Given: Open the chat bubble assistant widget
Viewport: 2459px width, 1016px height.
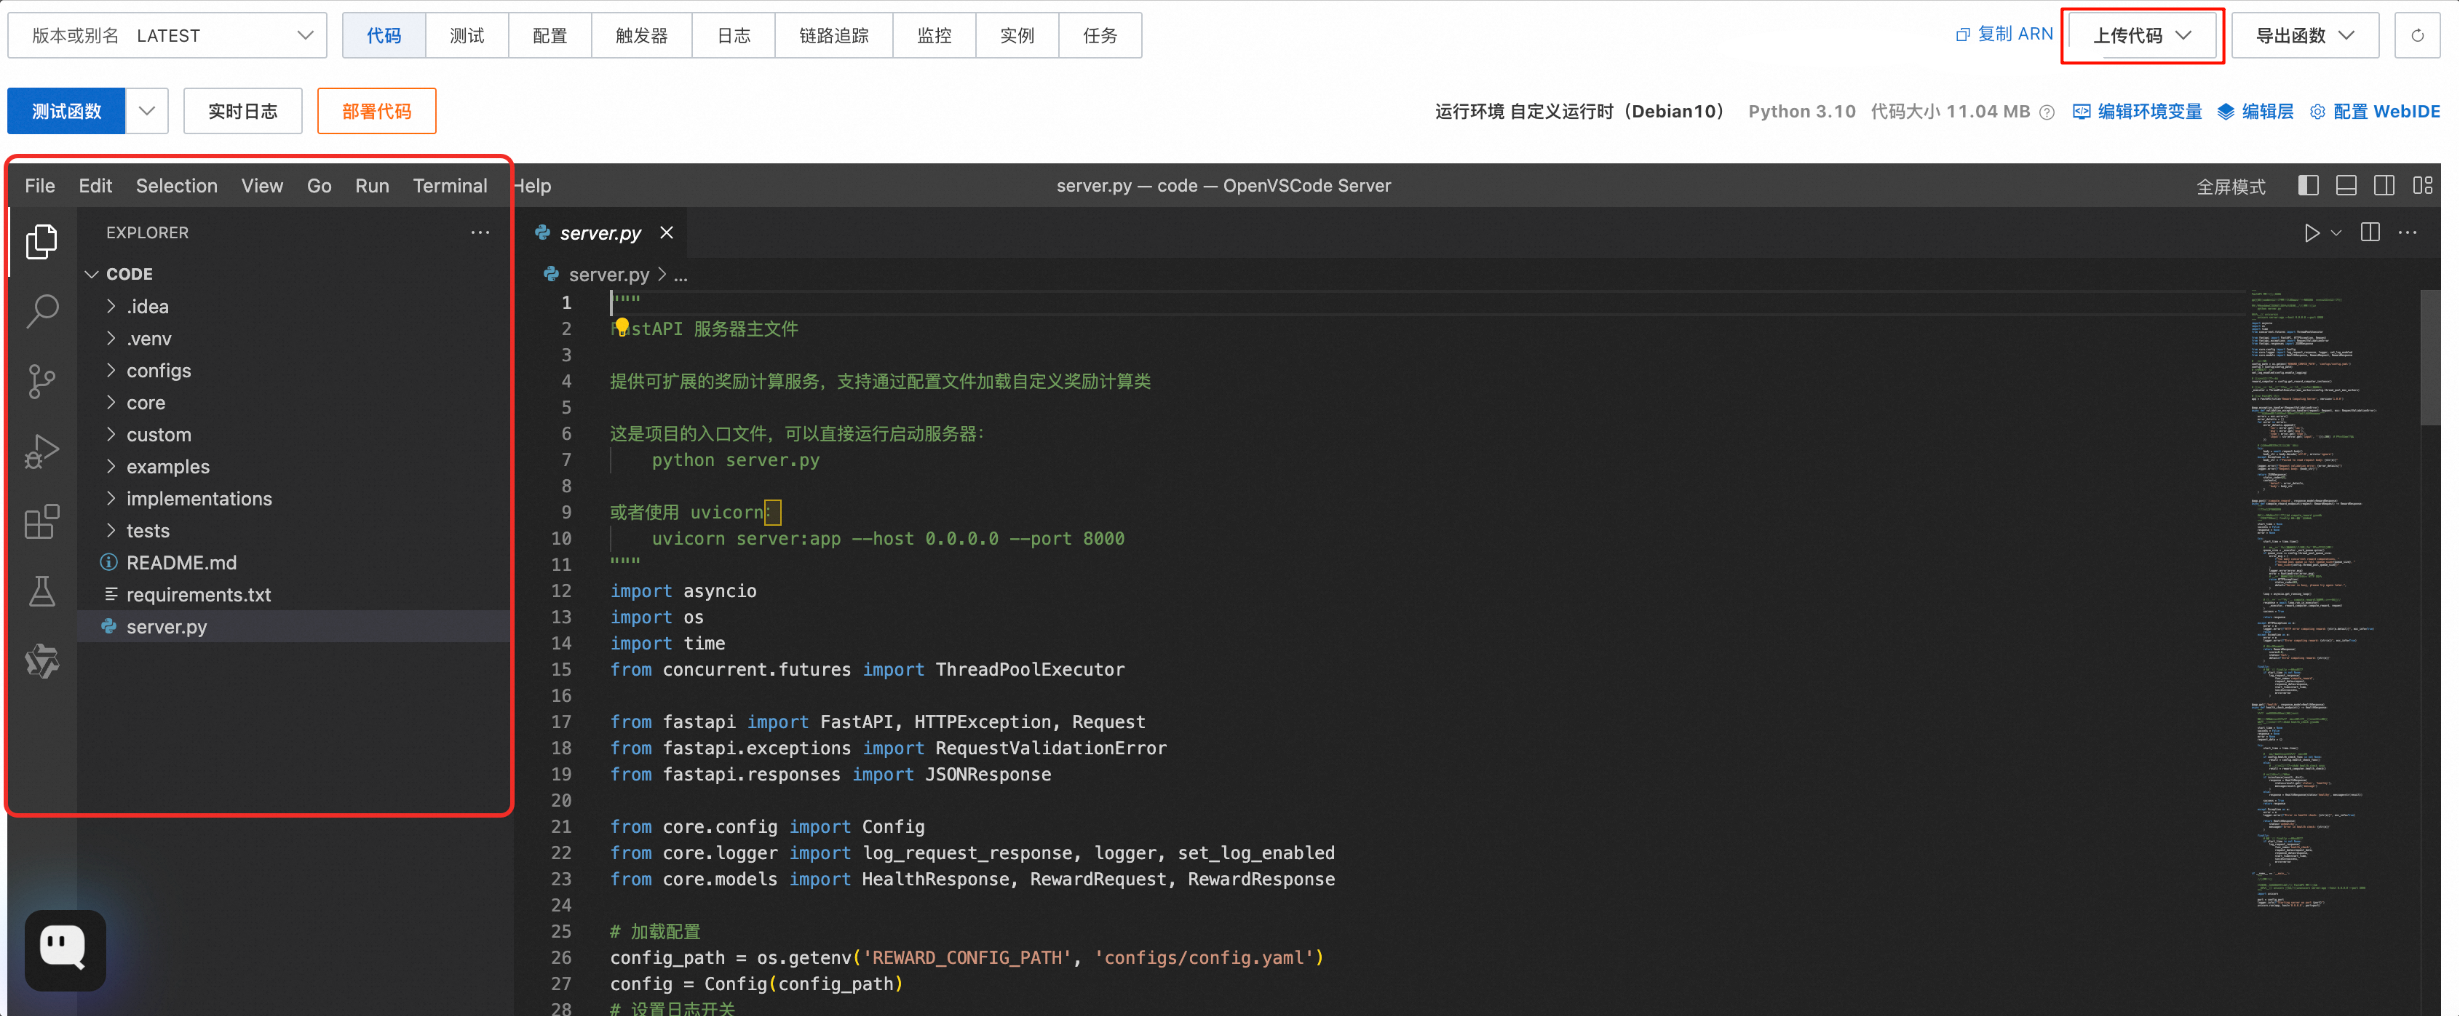Looking at the screenshot, I should [65, 949].
